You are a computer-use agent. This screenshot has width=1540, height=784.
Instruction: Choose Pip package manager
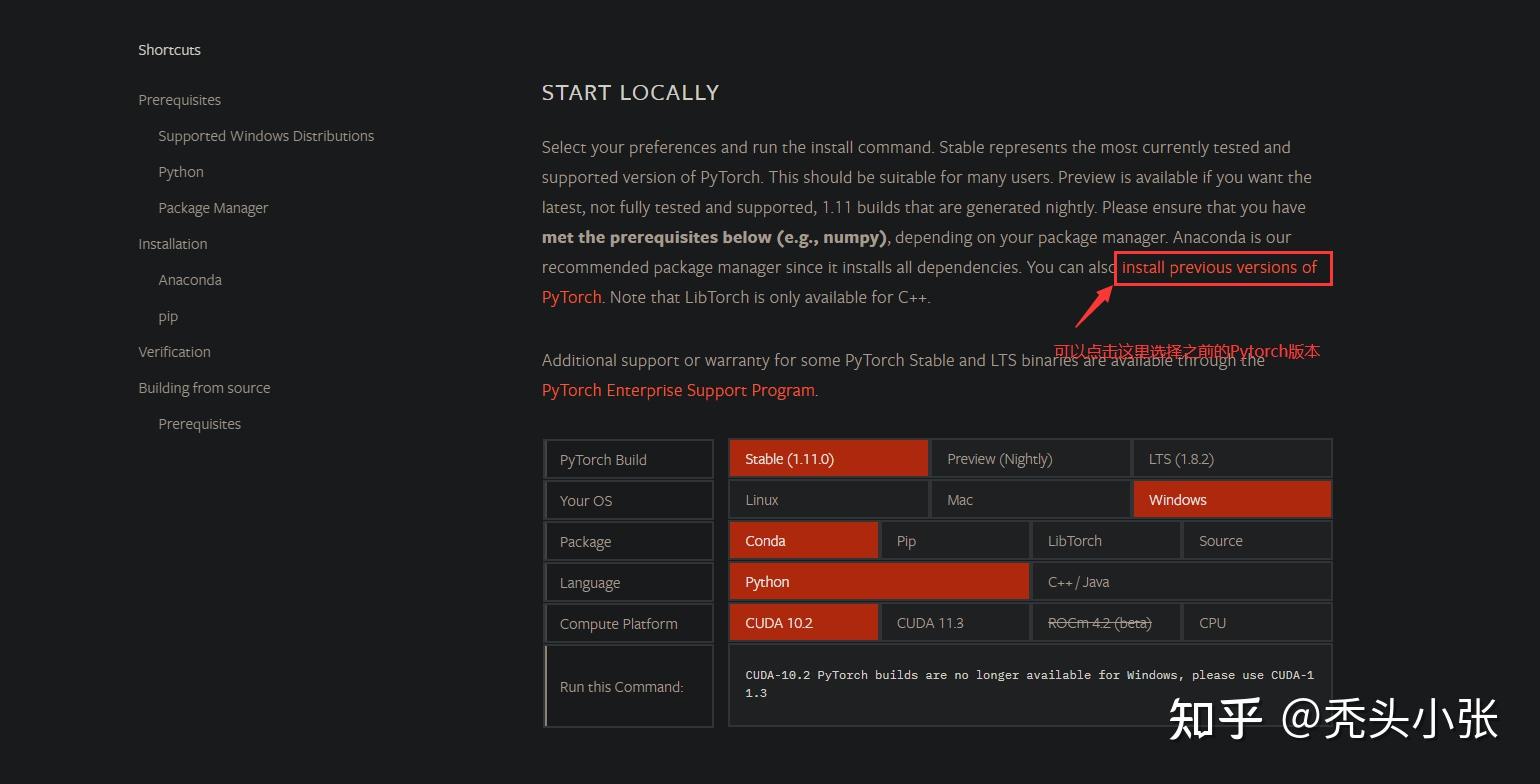coord(955,540)
